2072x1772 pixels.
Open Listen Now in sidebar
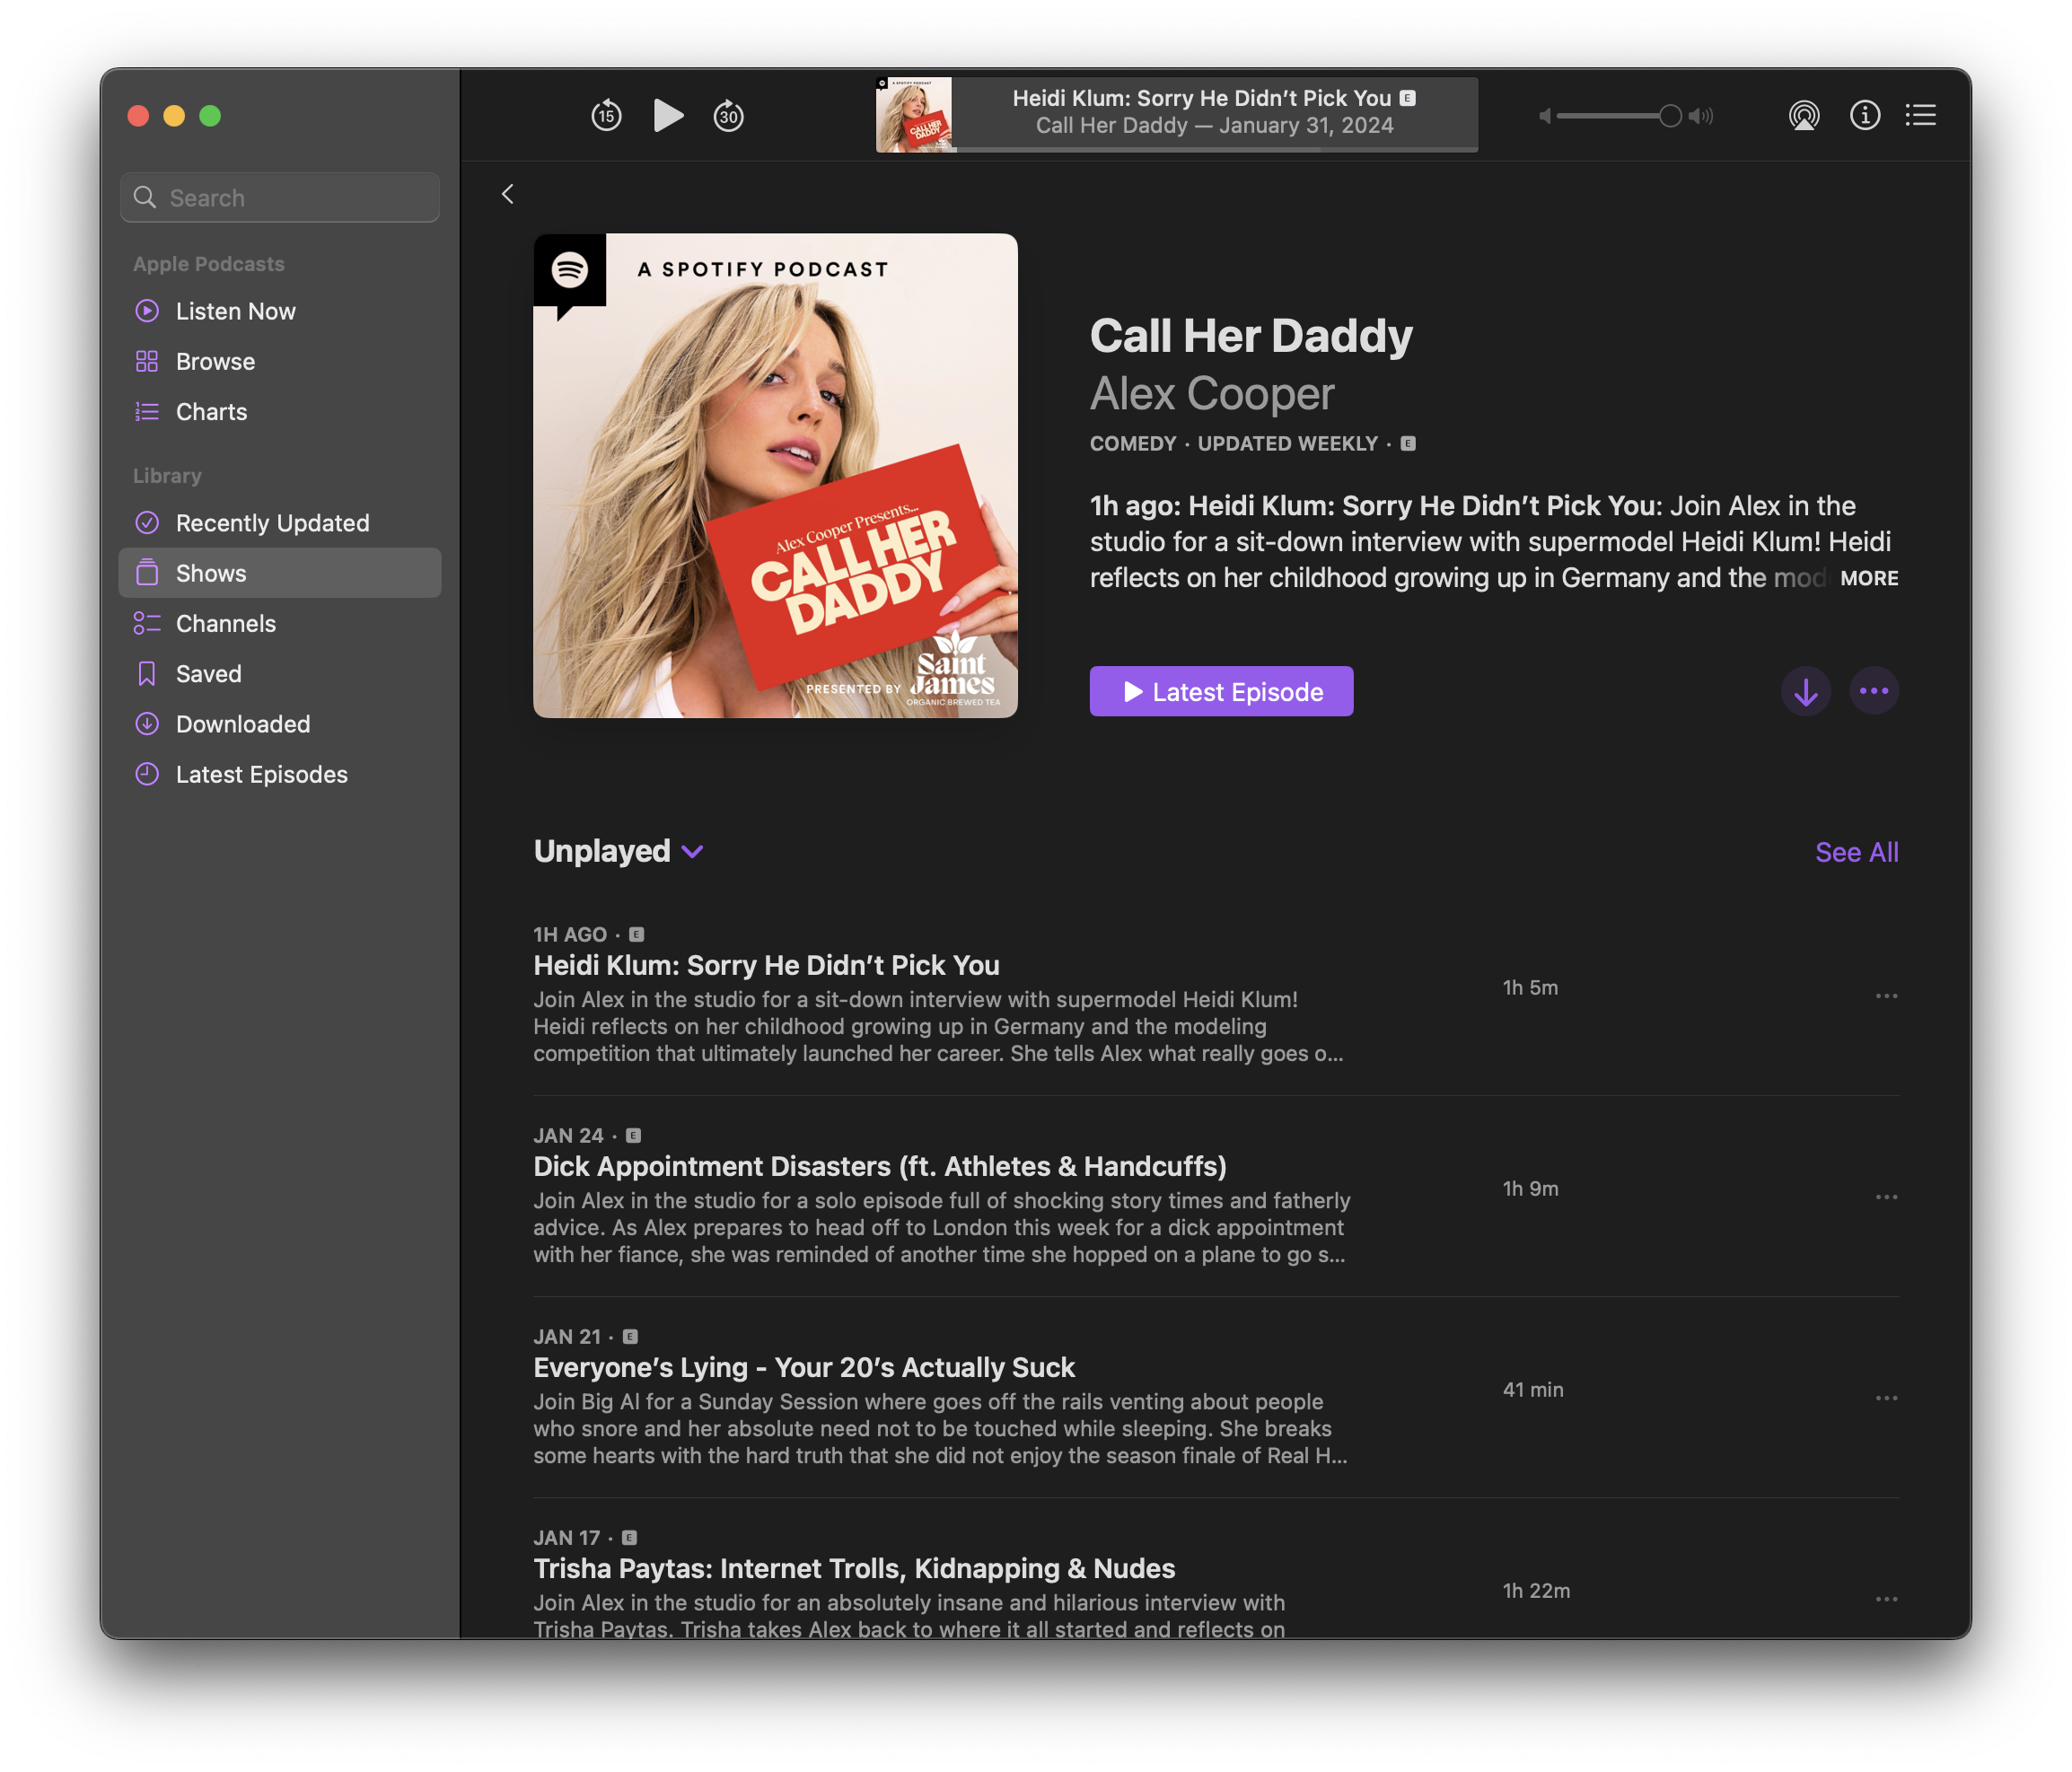click(x=280, y=311)
